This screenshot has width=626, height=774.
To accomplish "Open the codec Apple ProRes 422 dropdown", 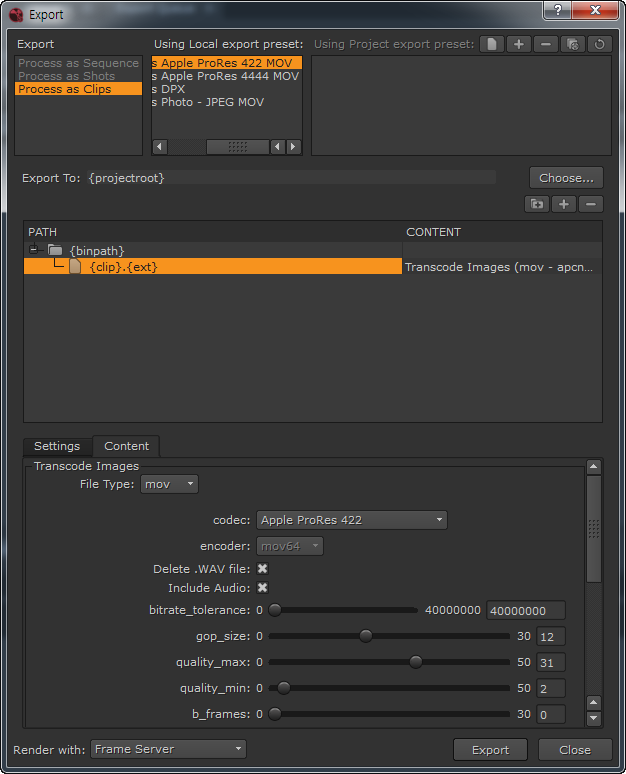I will (352, 520).
